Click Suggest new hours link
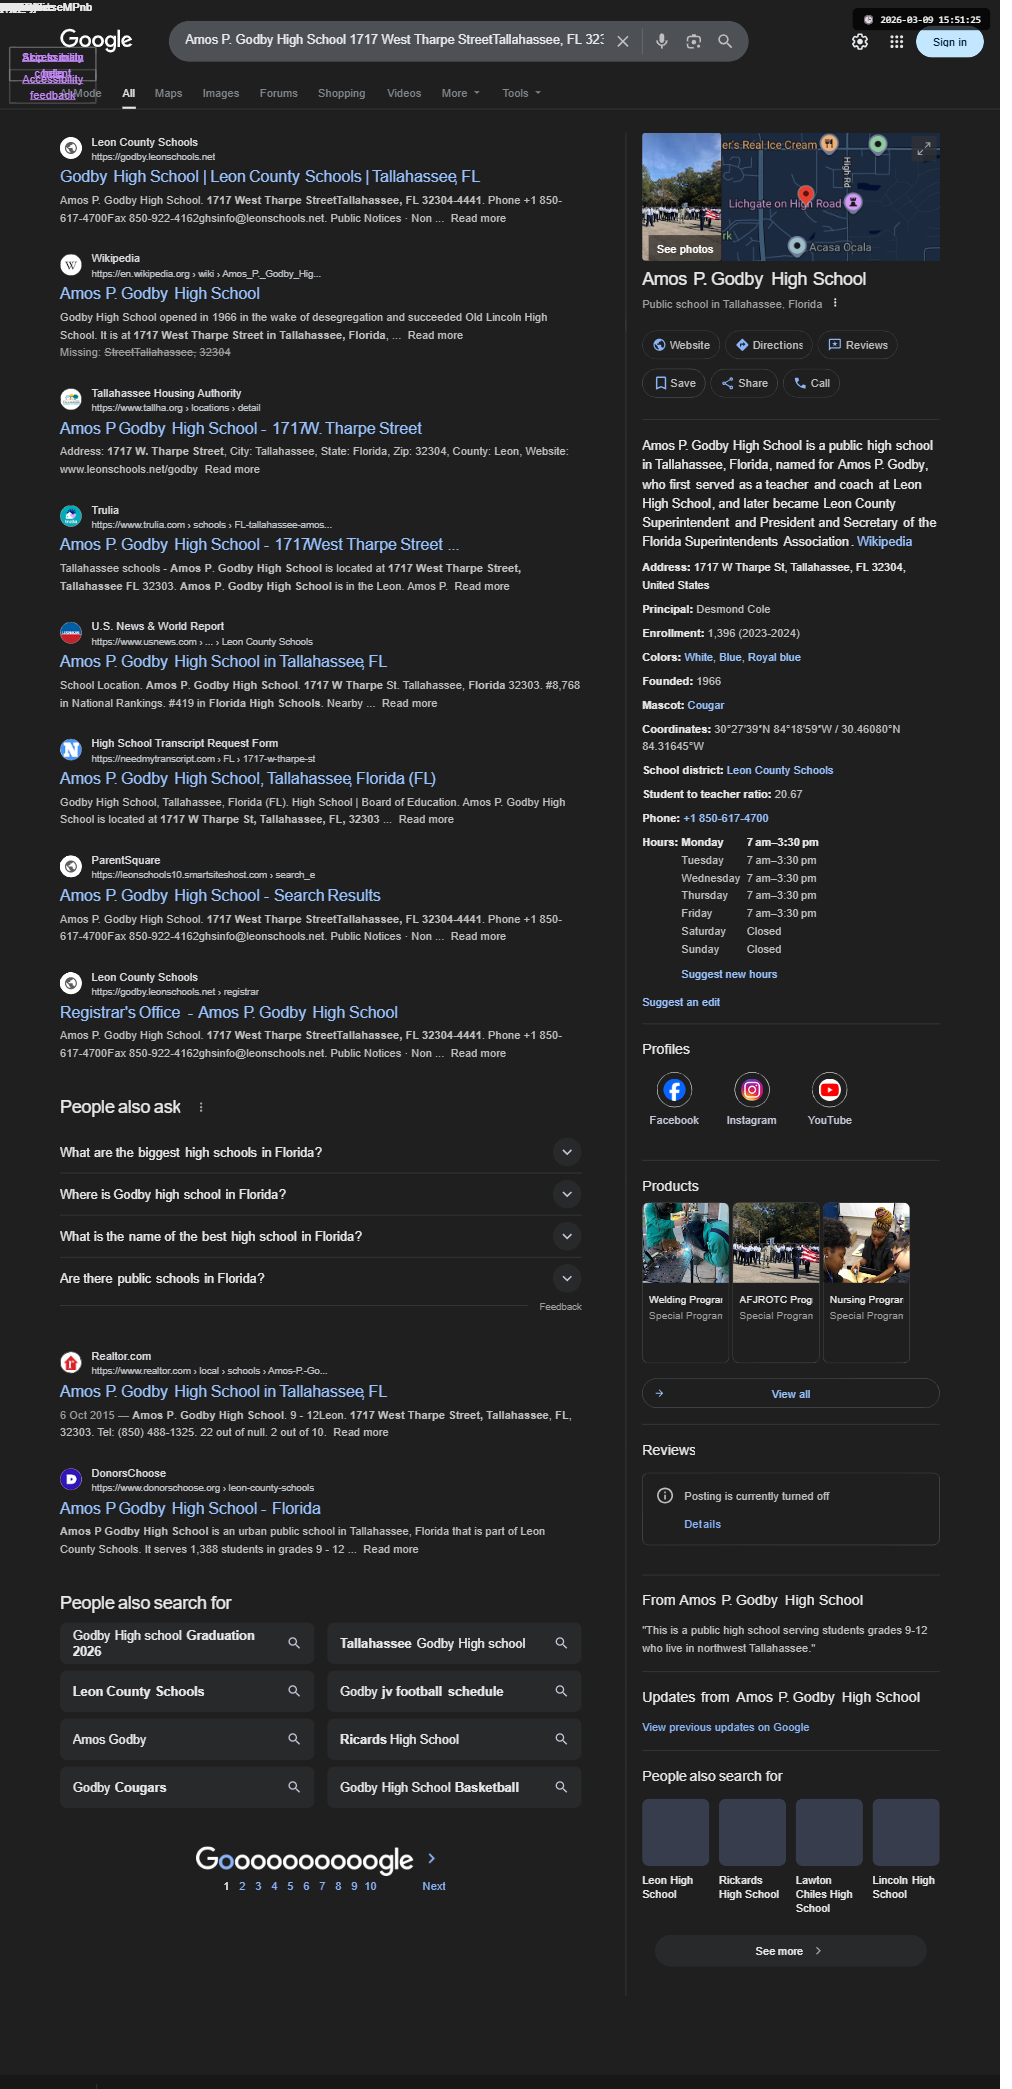Screen dimensions: 1012x2089 tap(729, 974)
